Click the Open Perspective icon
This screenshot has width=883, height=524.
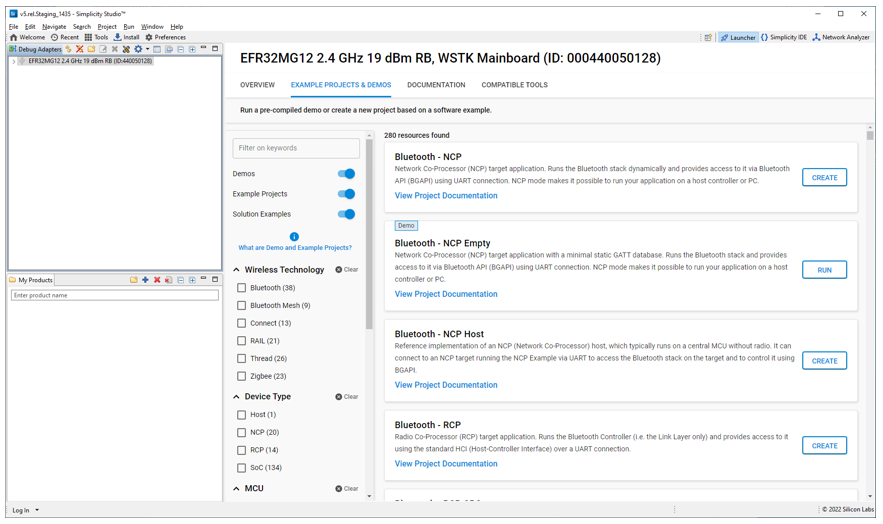tap(708, 37)
